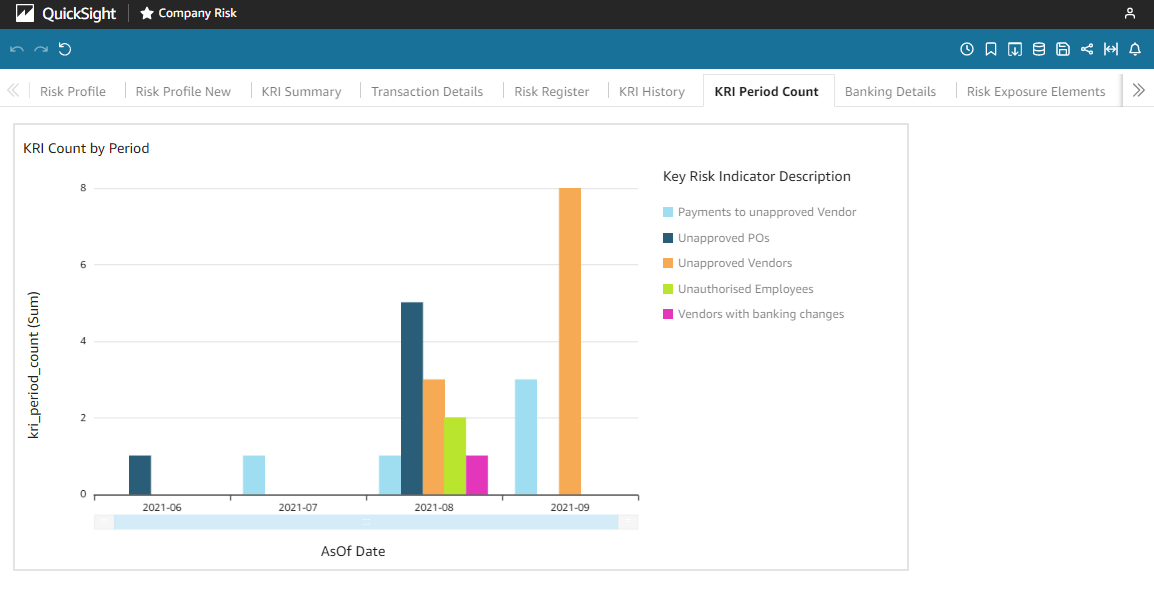Screen dimensions: 1154x610
Task: Click the undo arrow icon
Action: [x=17, y=49]
